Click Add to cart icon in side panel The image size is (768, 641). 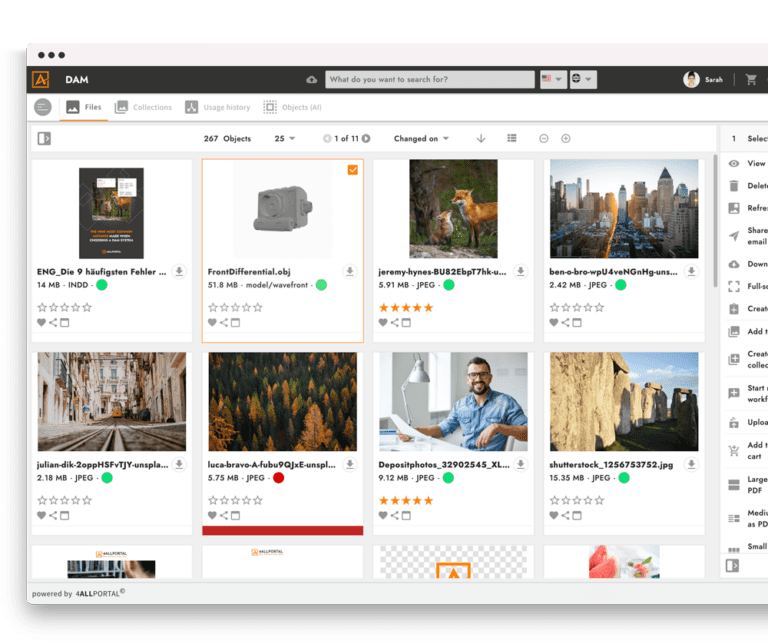(x=734, y=451)
